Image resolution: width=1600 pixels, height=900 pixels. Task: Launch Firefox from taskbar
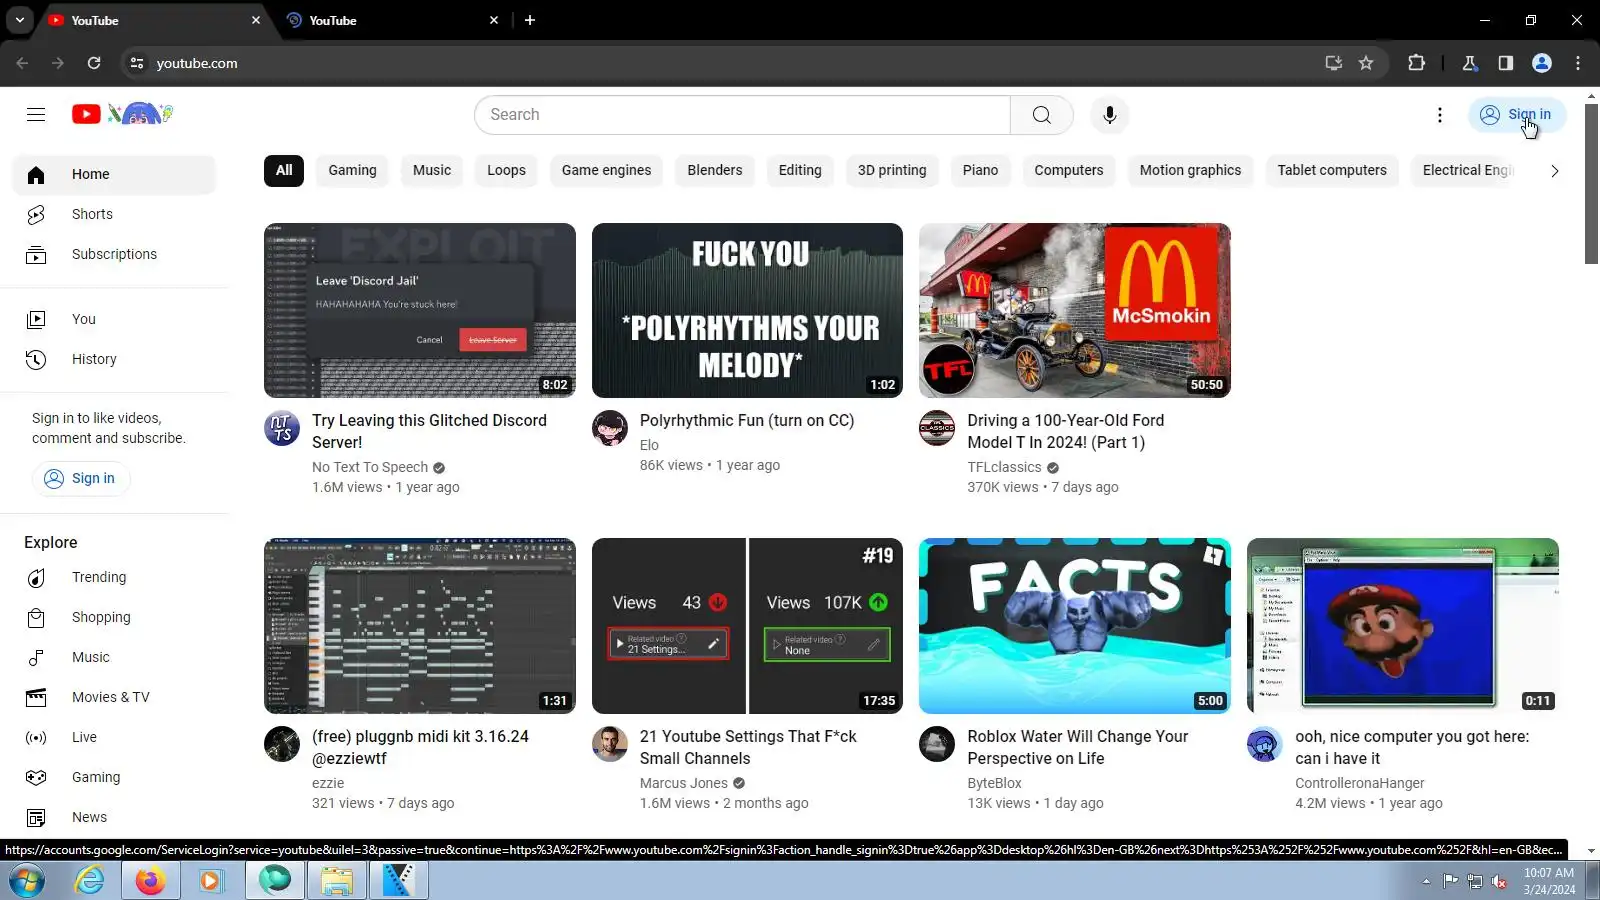150,881
